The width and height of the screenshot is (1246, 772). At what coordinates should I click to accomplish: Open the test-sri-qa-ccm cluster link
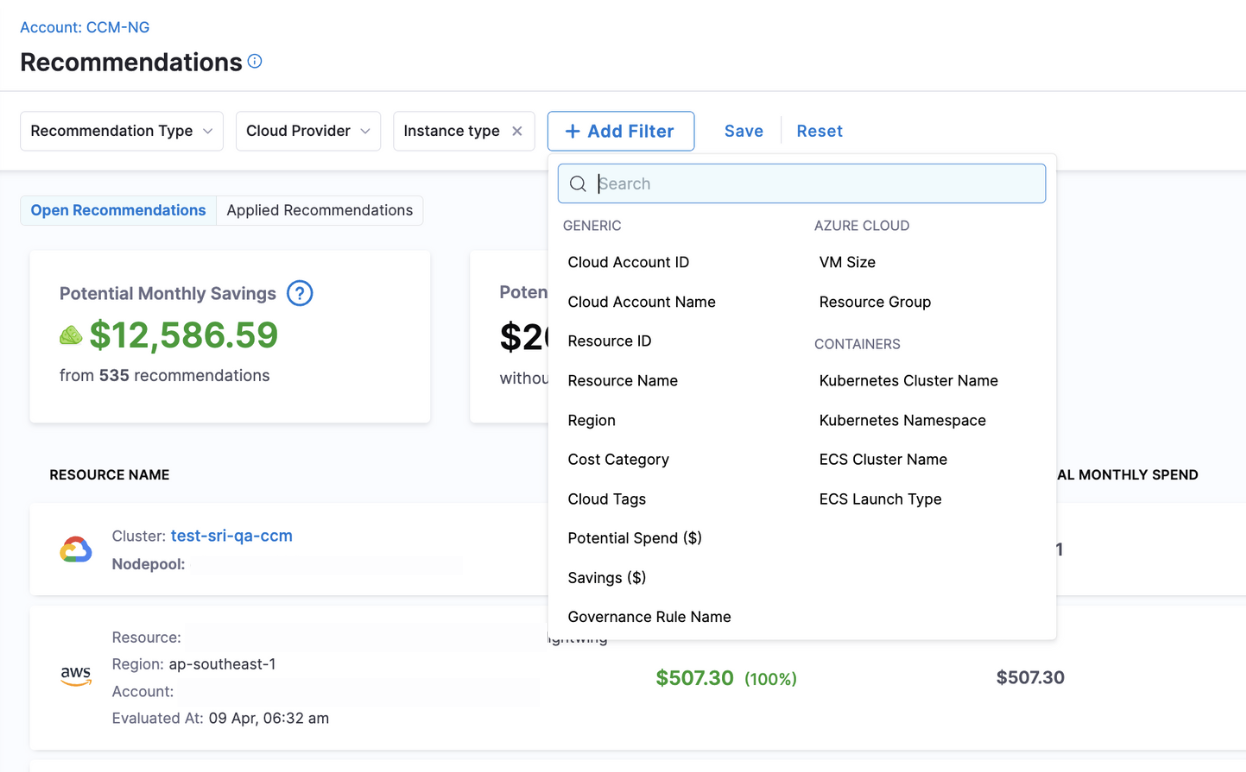coord(231,536)
